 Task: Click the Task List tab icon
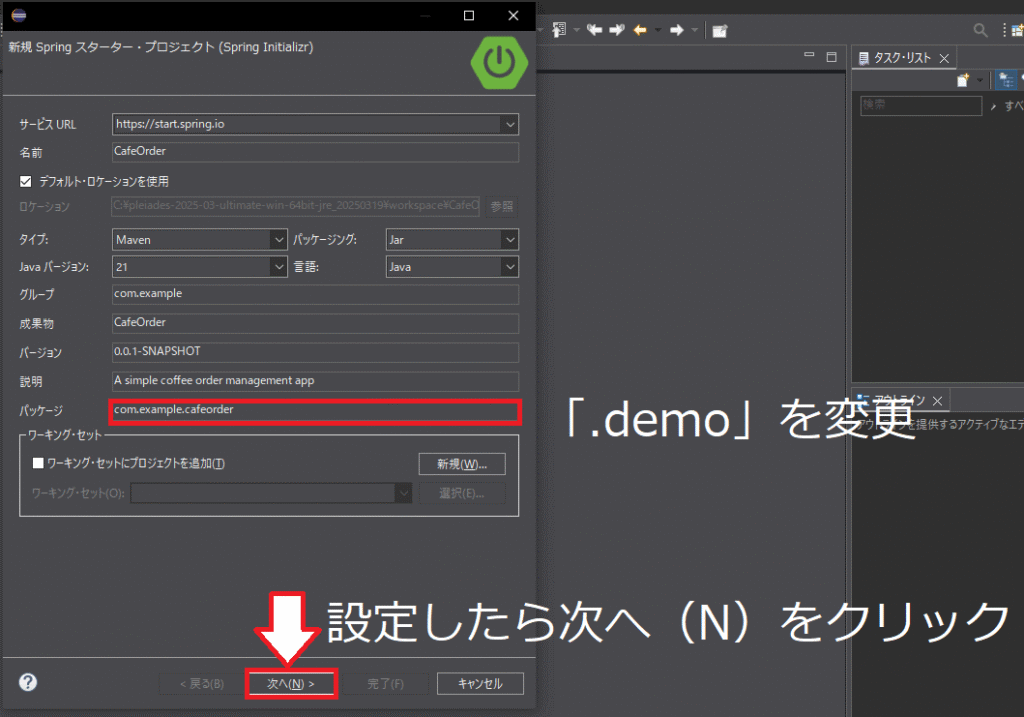[863, 58]
